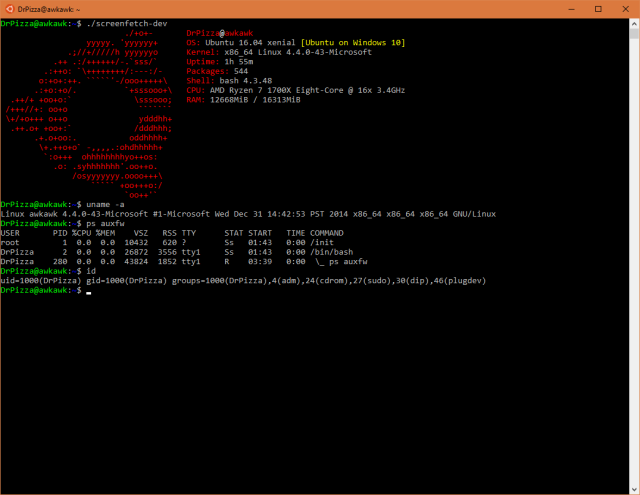Close the bash terminal window
Viewport: 640px width, 495px height.
coord(625,9)
